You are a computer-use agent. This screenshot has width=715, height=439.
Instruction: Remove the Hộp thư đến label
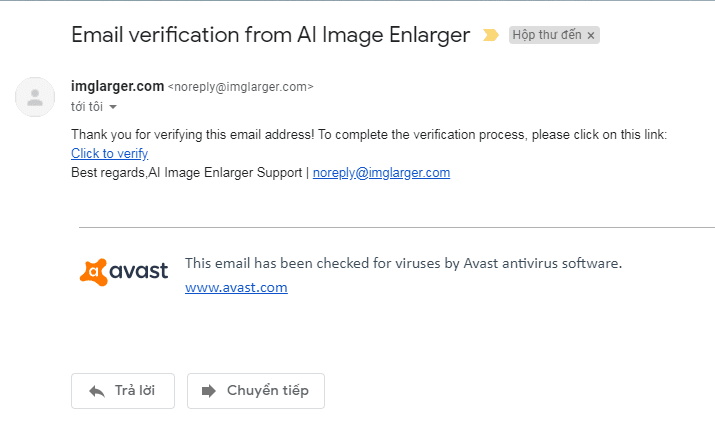click(x=591, y=36)
